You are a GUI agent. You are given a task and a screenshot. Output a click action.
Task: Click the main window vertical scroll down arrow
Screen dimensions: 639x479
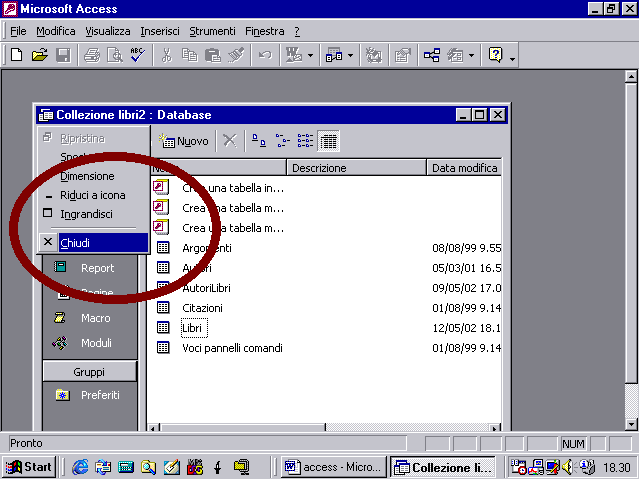click(x=631, y=424)
